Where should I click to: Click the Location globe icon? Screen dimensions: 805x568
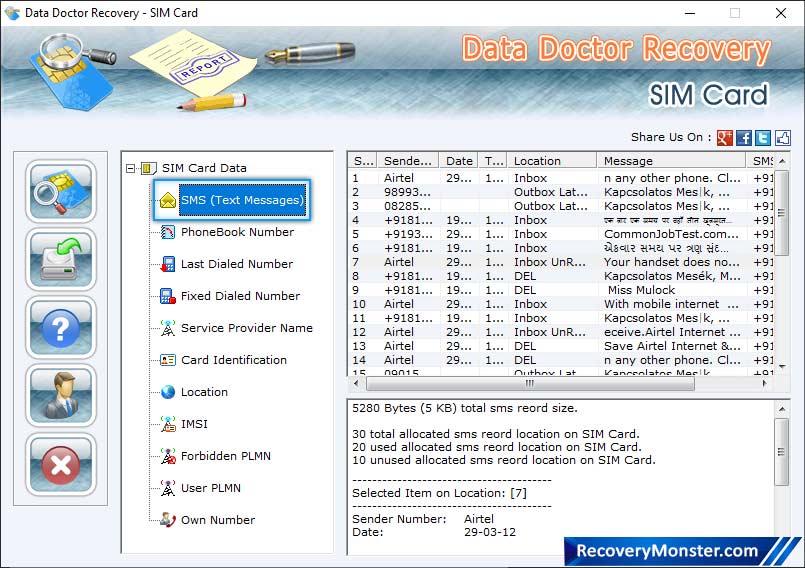167,392
